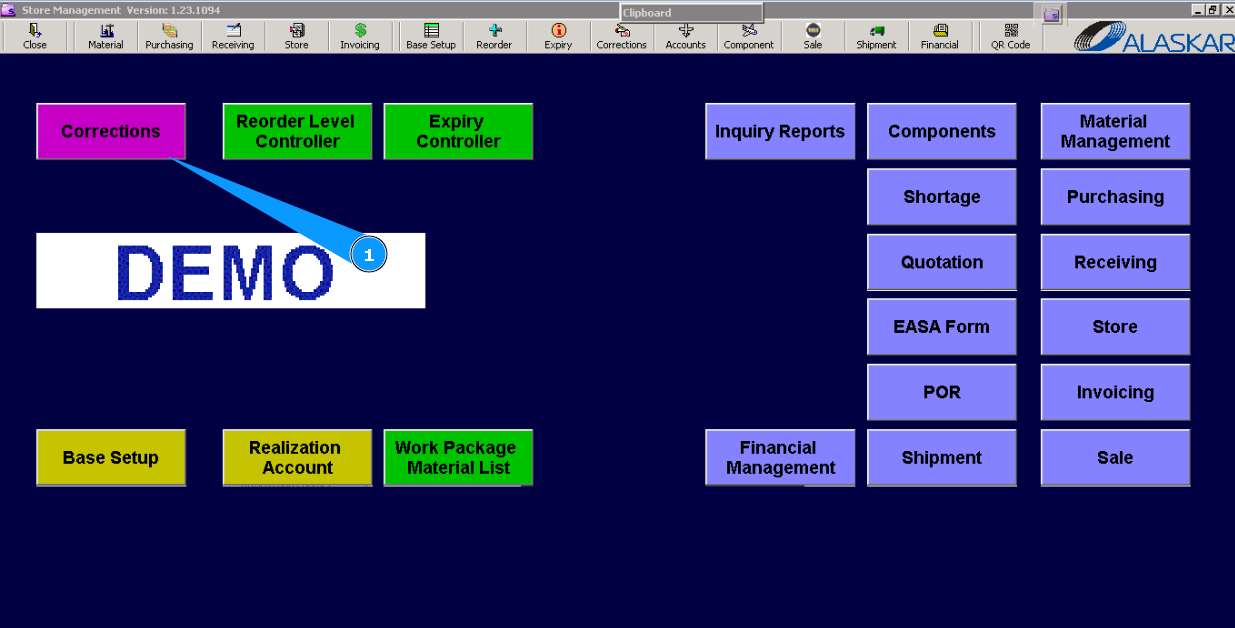Click the Base Setup toolbar icon
1235x628 pixels.
coord(431,37)
